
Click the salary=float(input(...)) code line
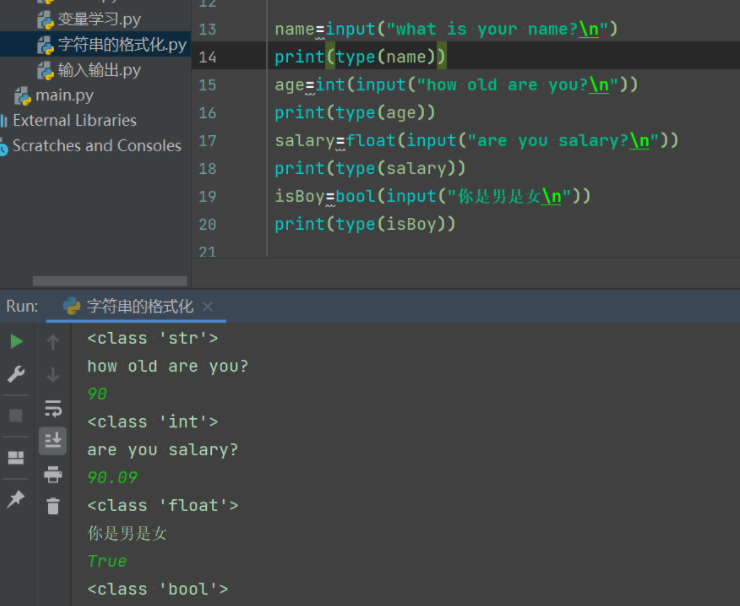476,140
